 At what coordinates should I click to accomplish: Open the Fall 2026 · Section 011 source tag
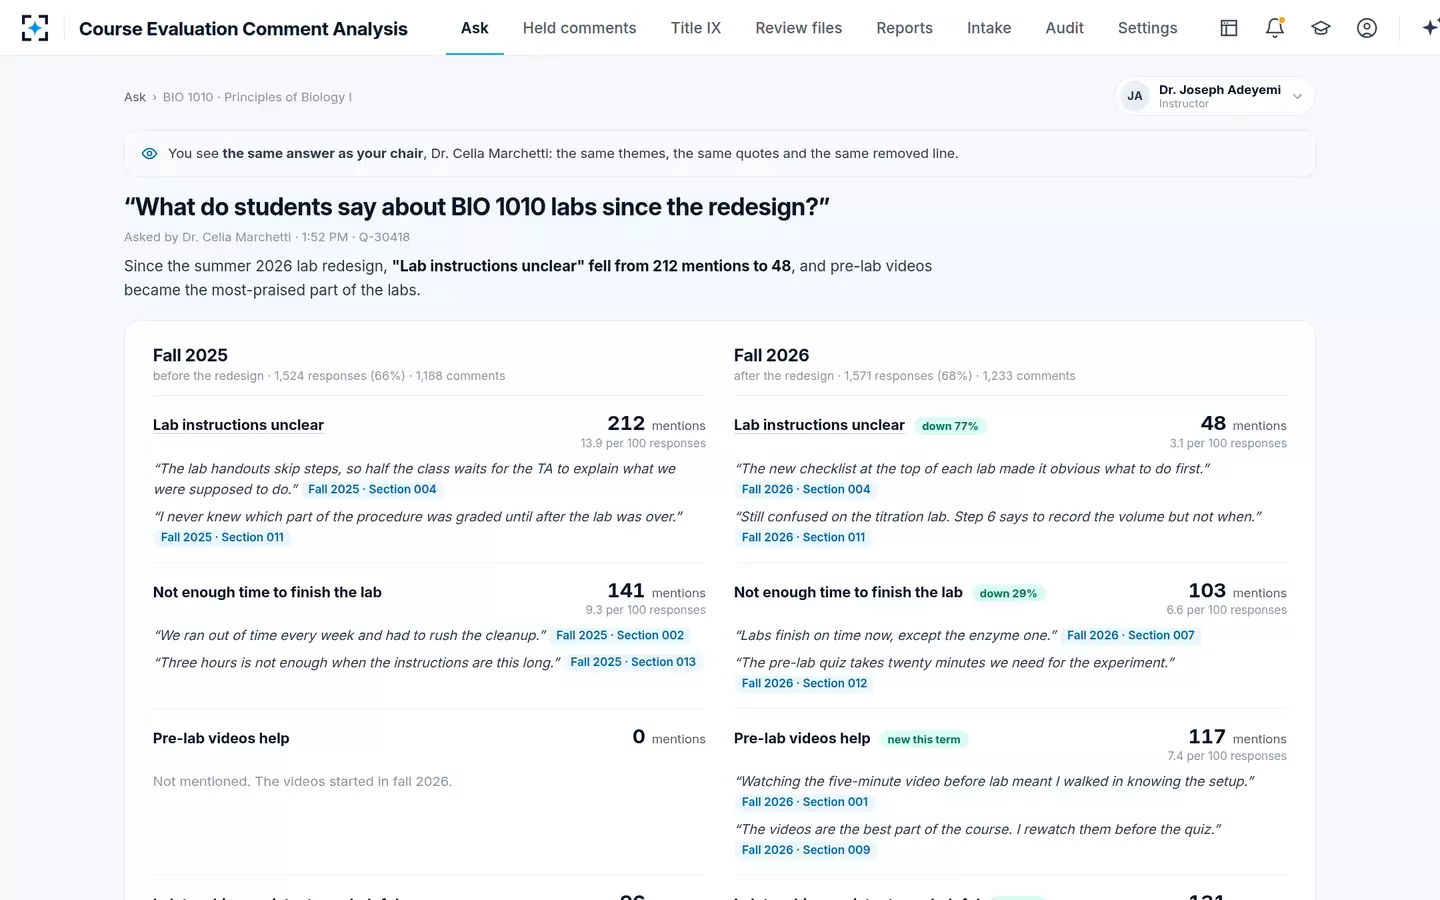[803, 537]
